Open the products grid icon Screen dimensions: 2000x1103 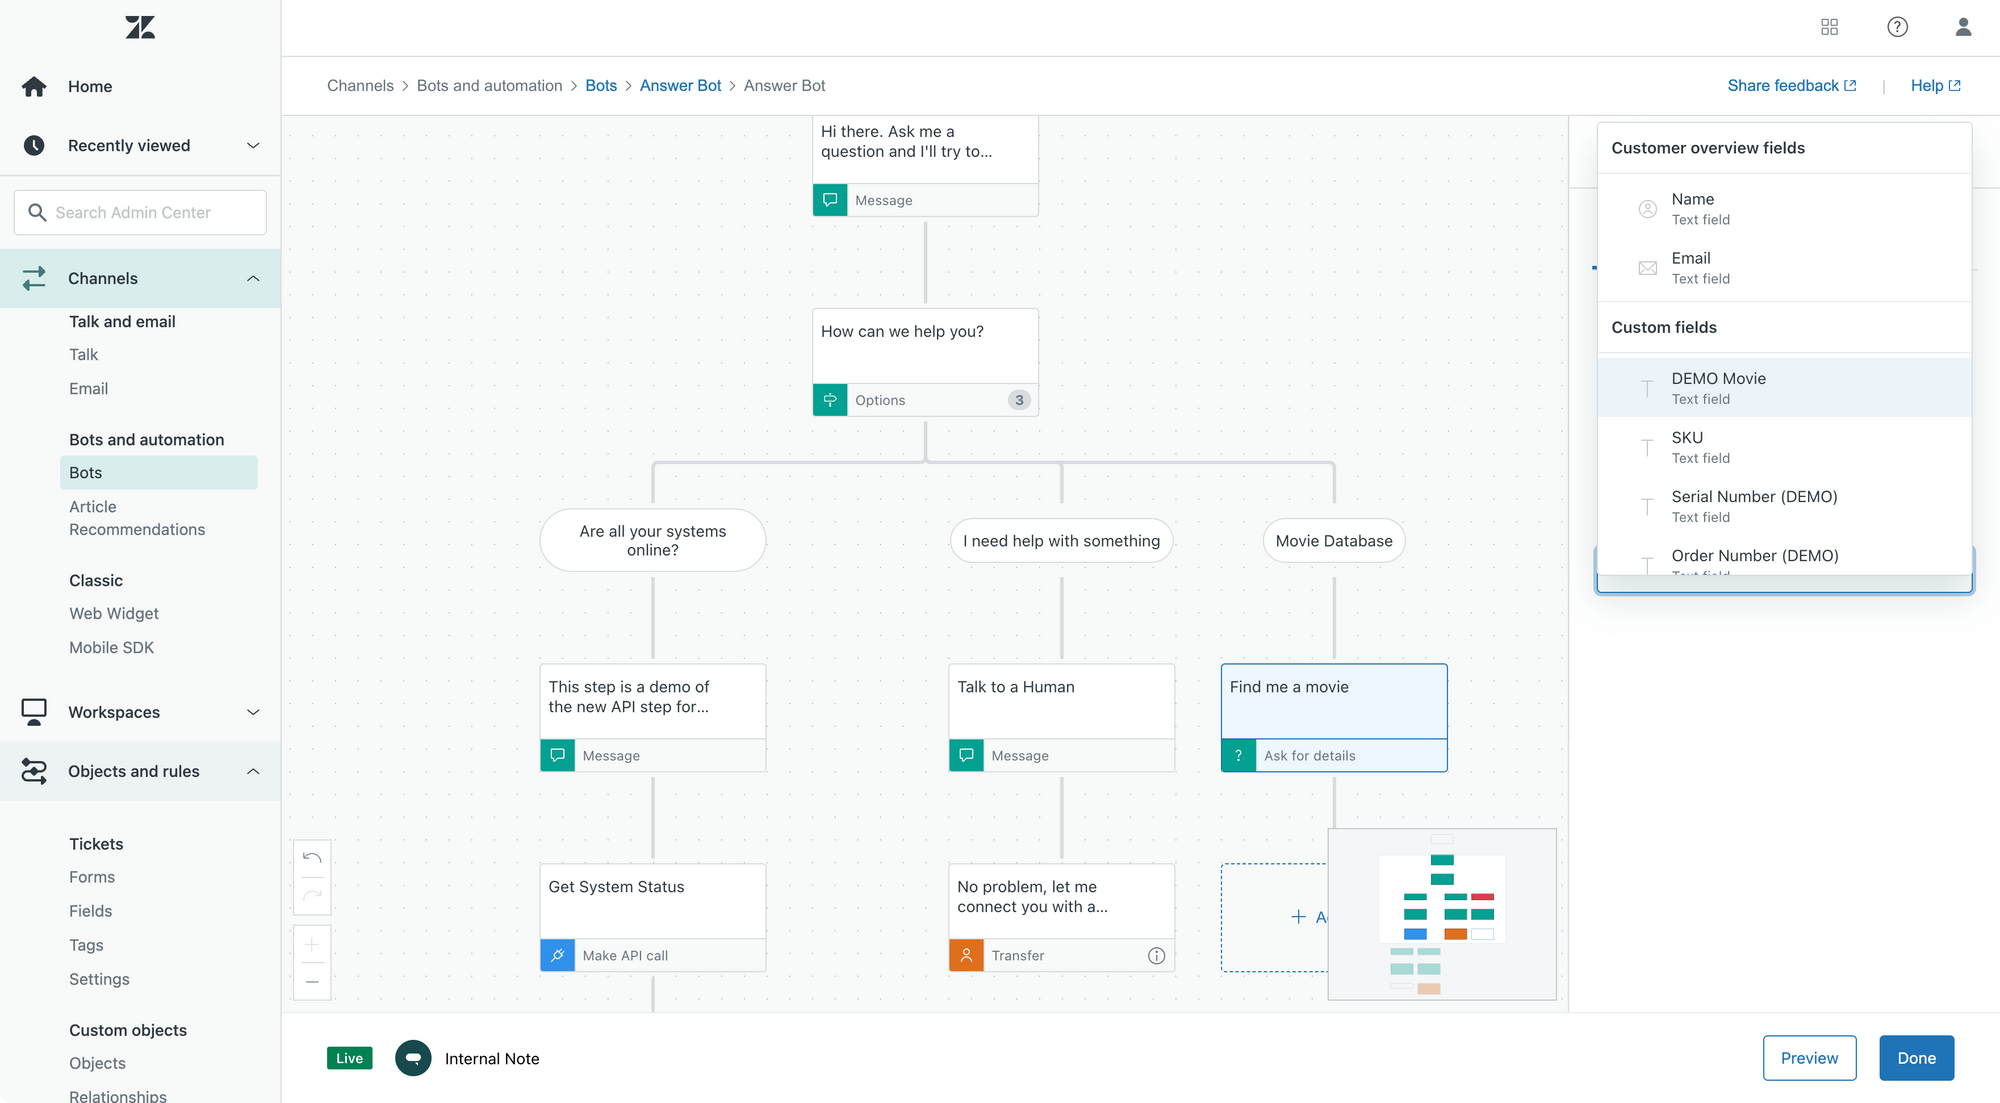point(1829,27)
